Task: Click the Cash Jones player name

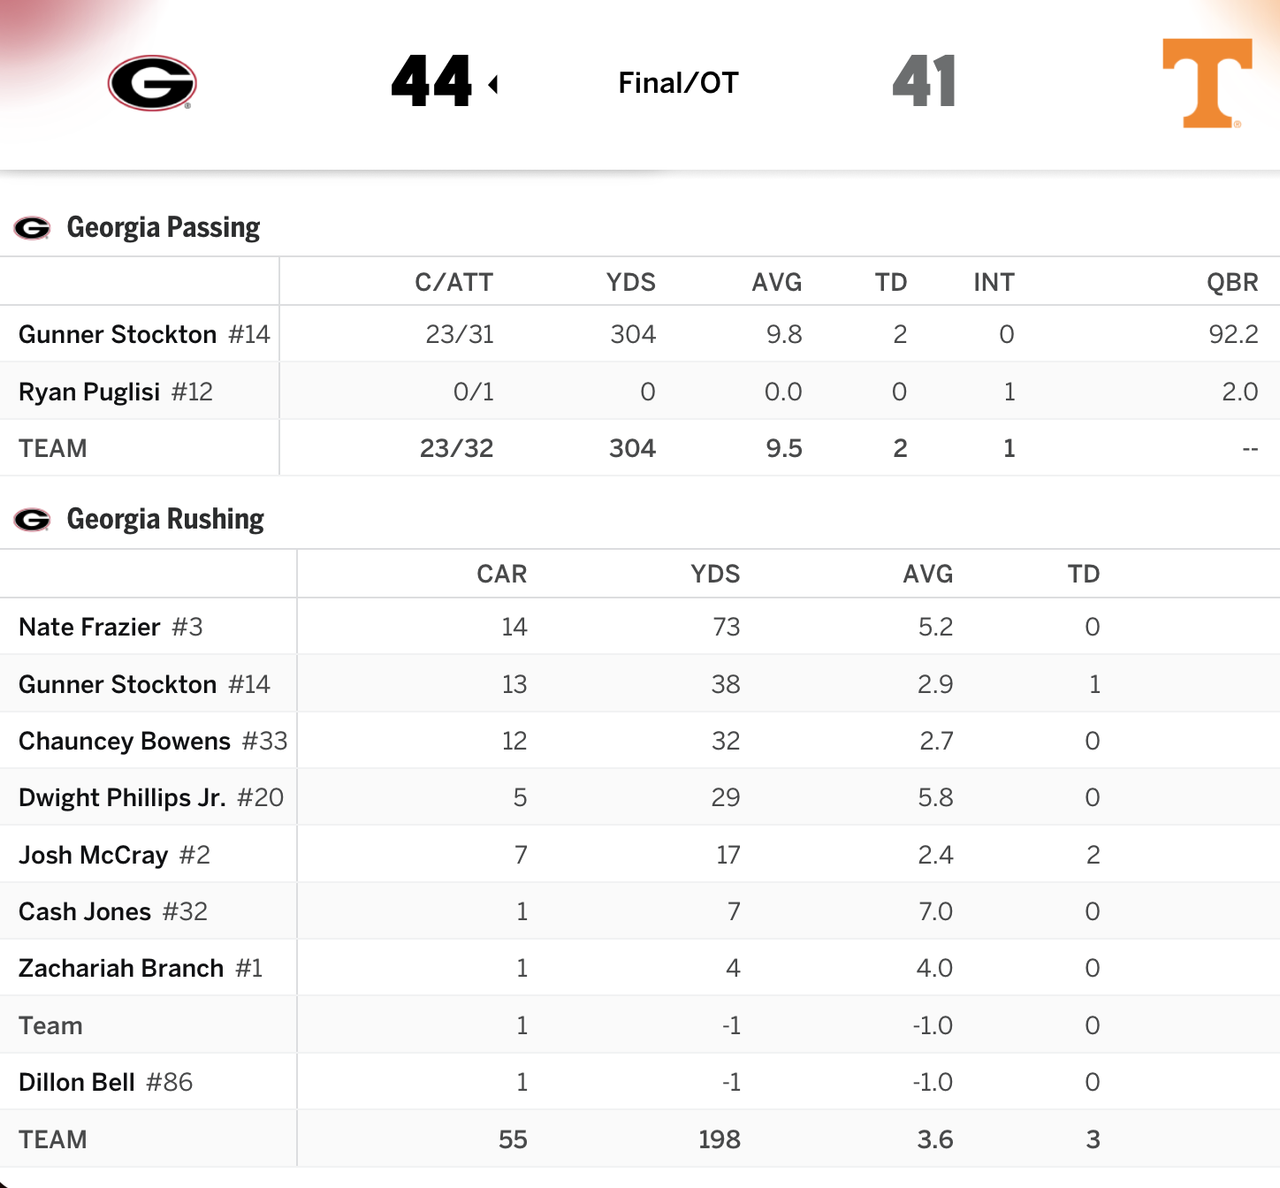Action: pos(84,912)
